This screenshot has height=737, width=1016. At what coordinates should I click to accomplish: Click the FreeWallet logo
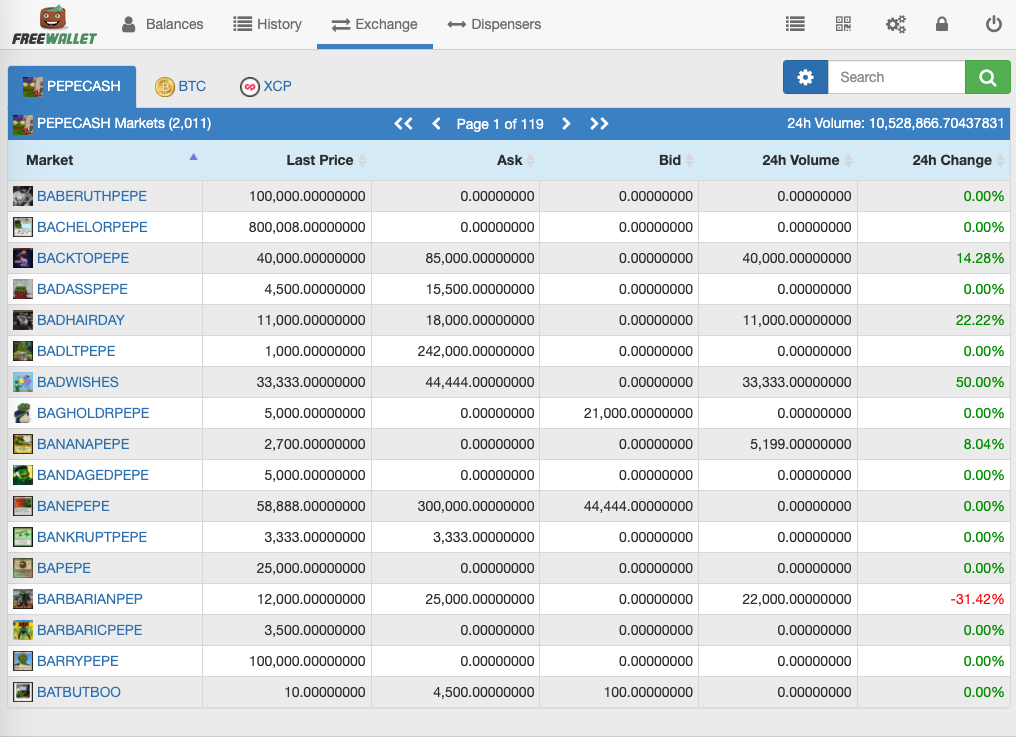point(54,25)
